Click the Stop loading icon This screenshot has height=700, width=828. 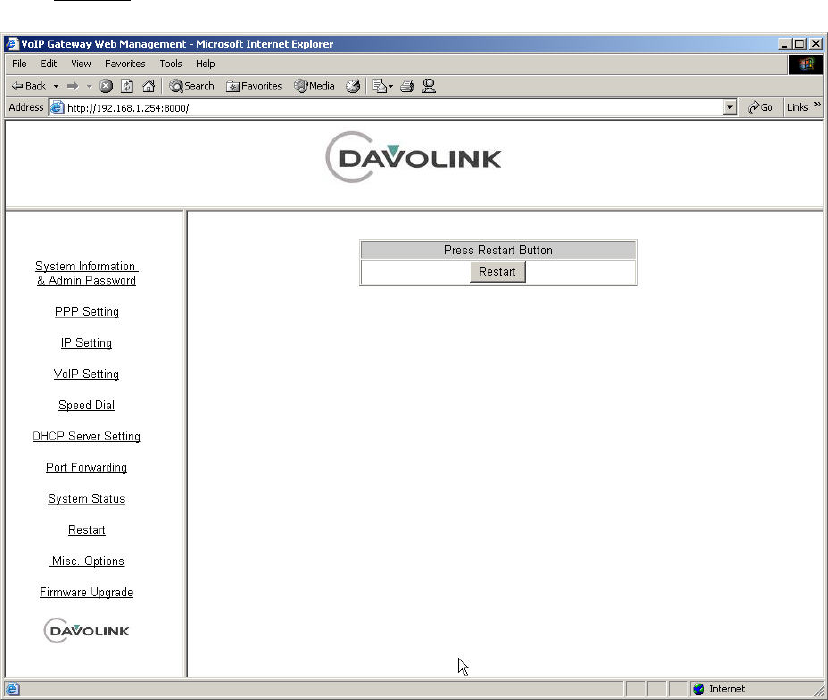[106, 86]
